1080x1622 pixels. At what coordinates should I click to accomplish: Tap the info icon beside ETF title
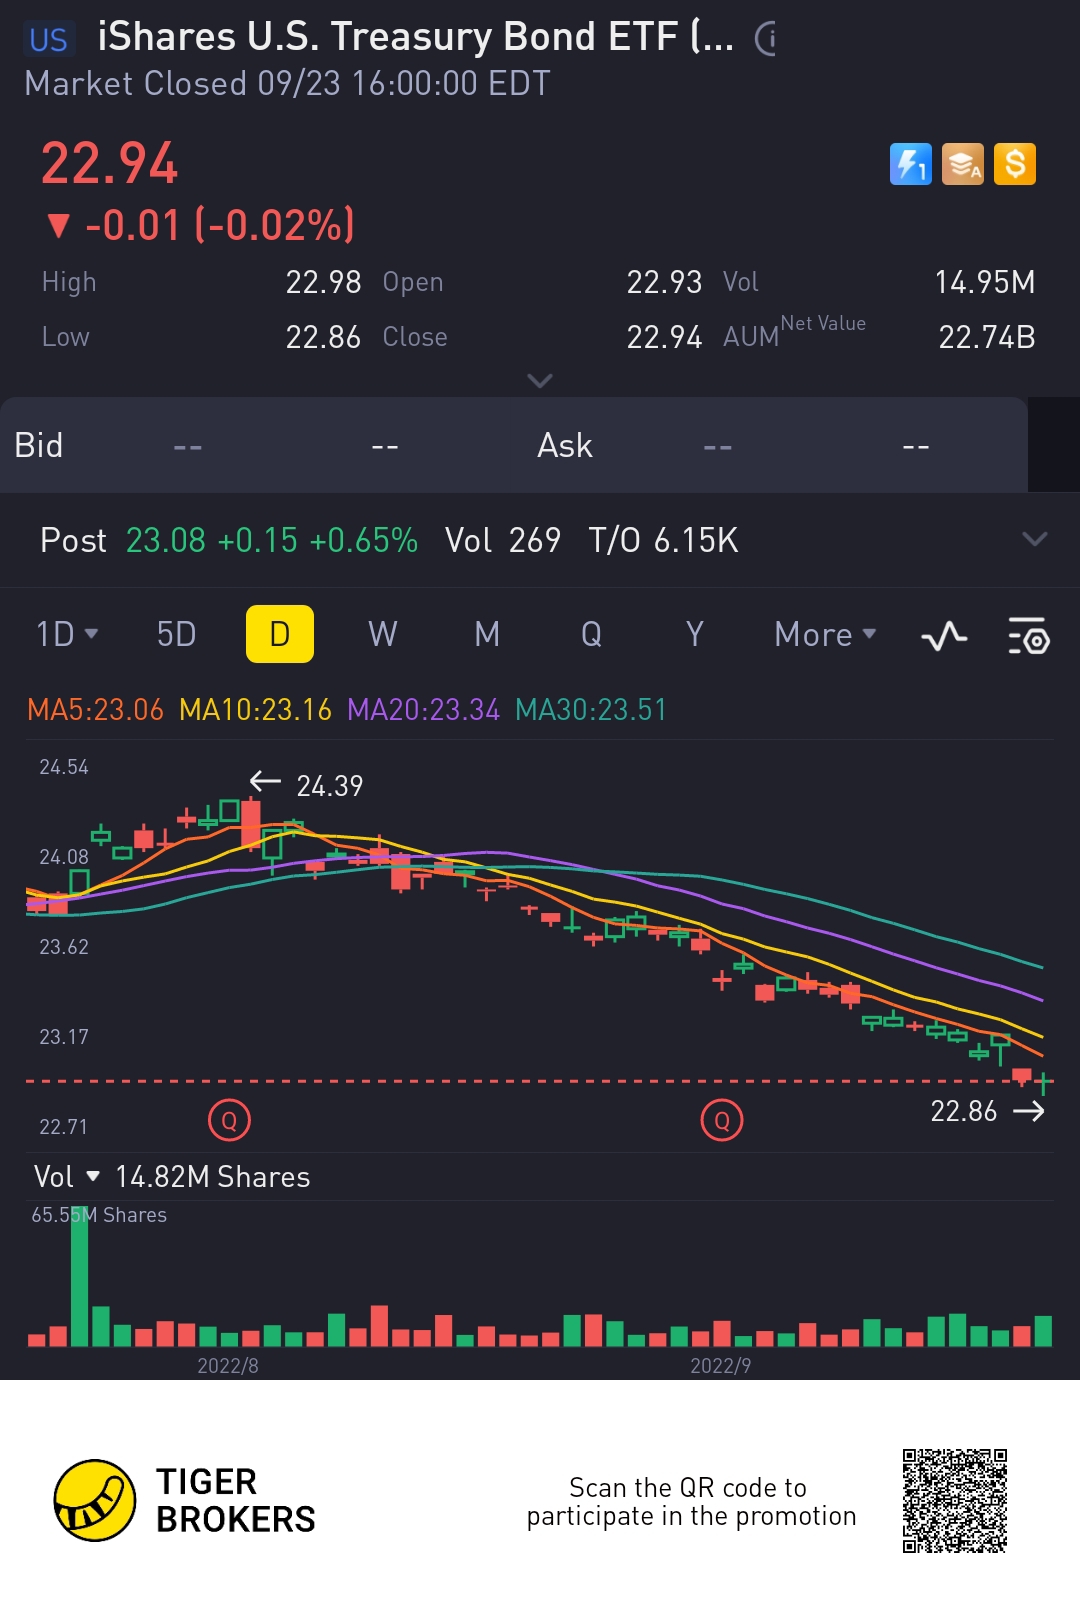pyautogui.click(x=765, y=39)
